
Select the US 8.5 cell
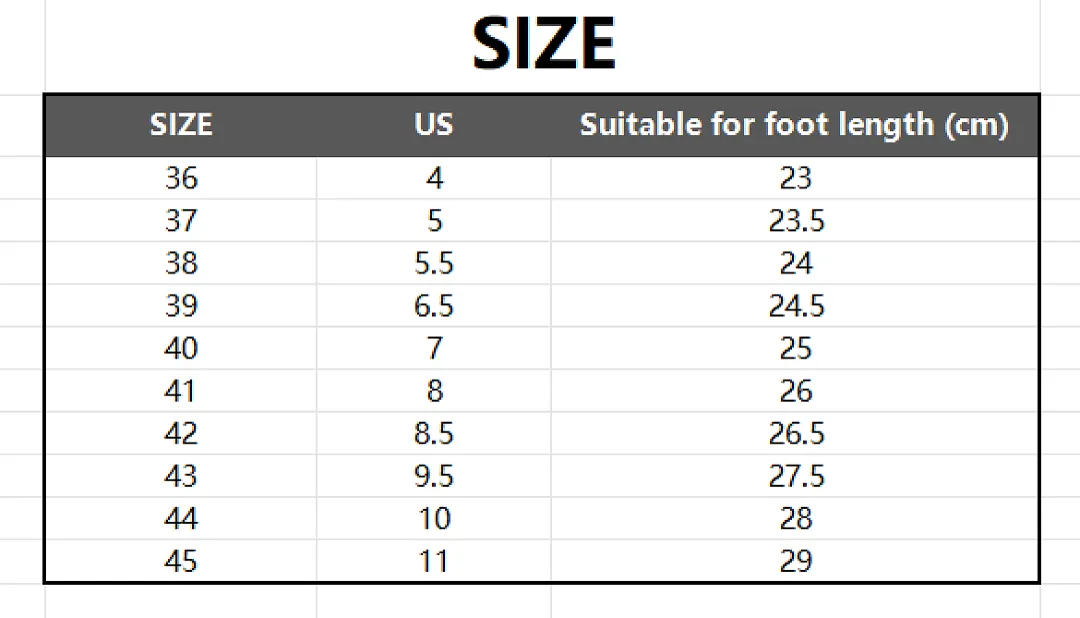pos(434,433)
